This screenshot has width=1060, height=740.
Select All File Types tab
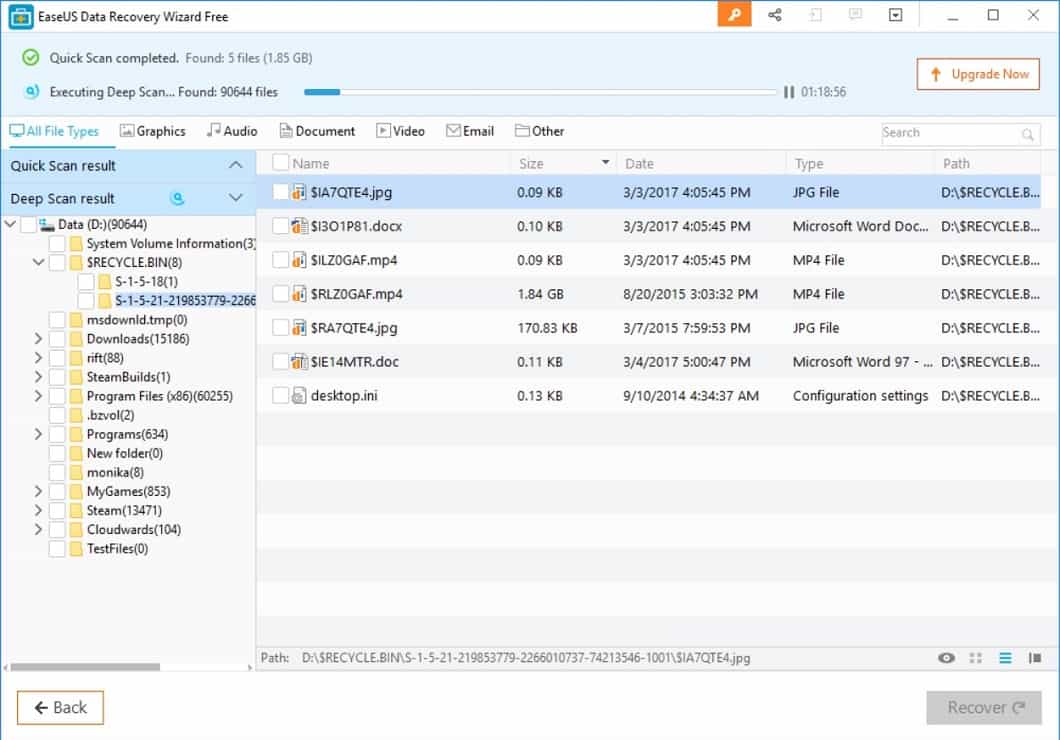(54, 131)
